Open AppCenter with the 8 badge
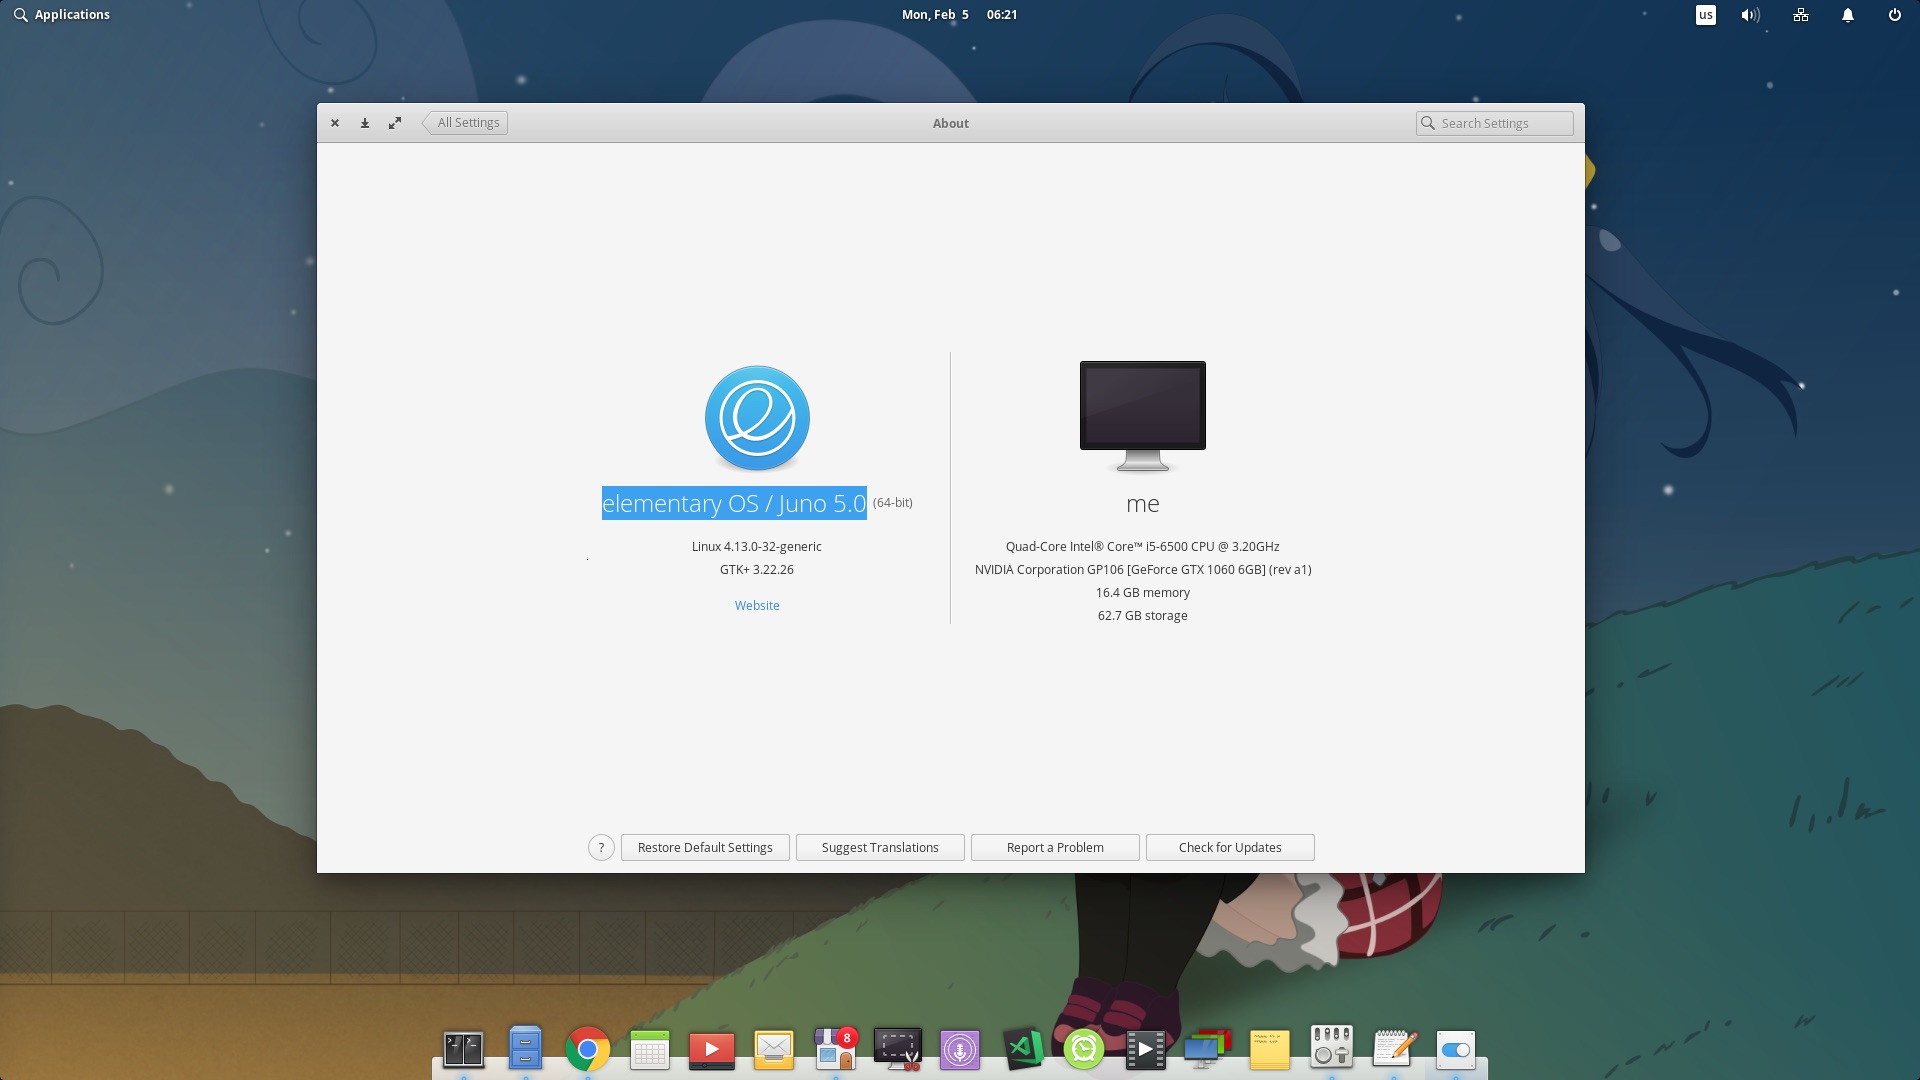The image size is (1920, 1080). (x=835, y=1049)
